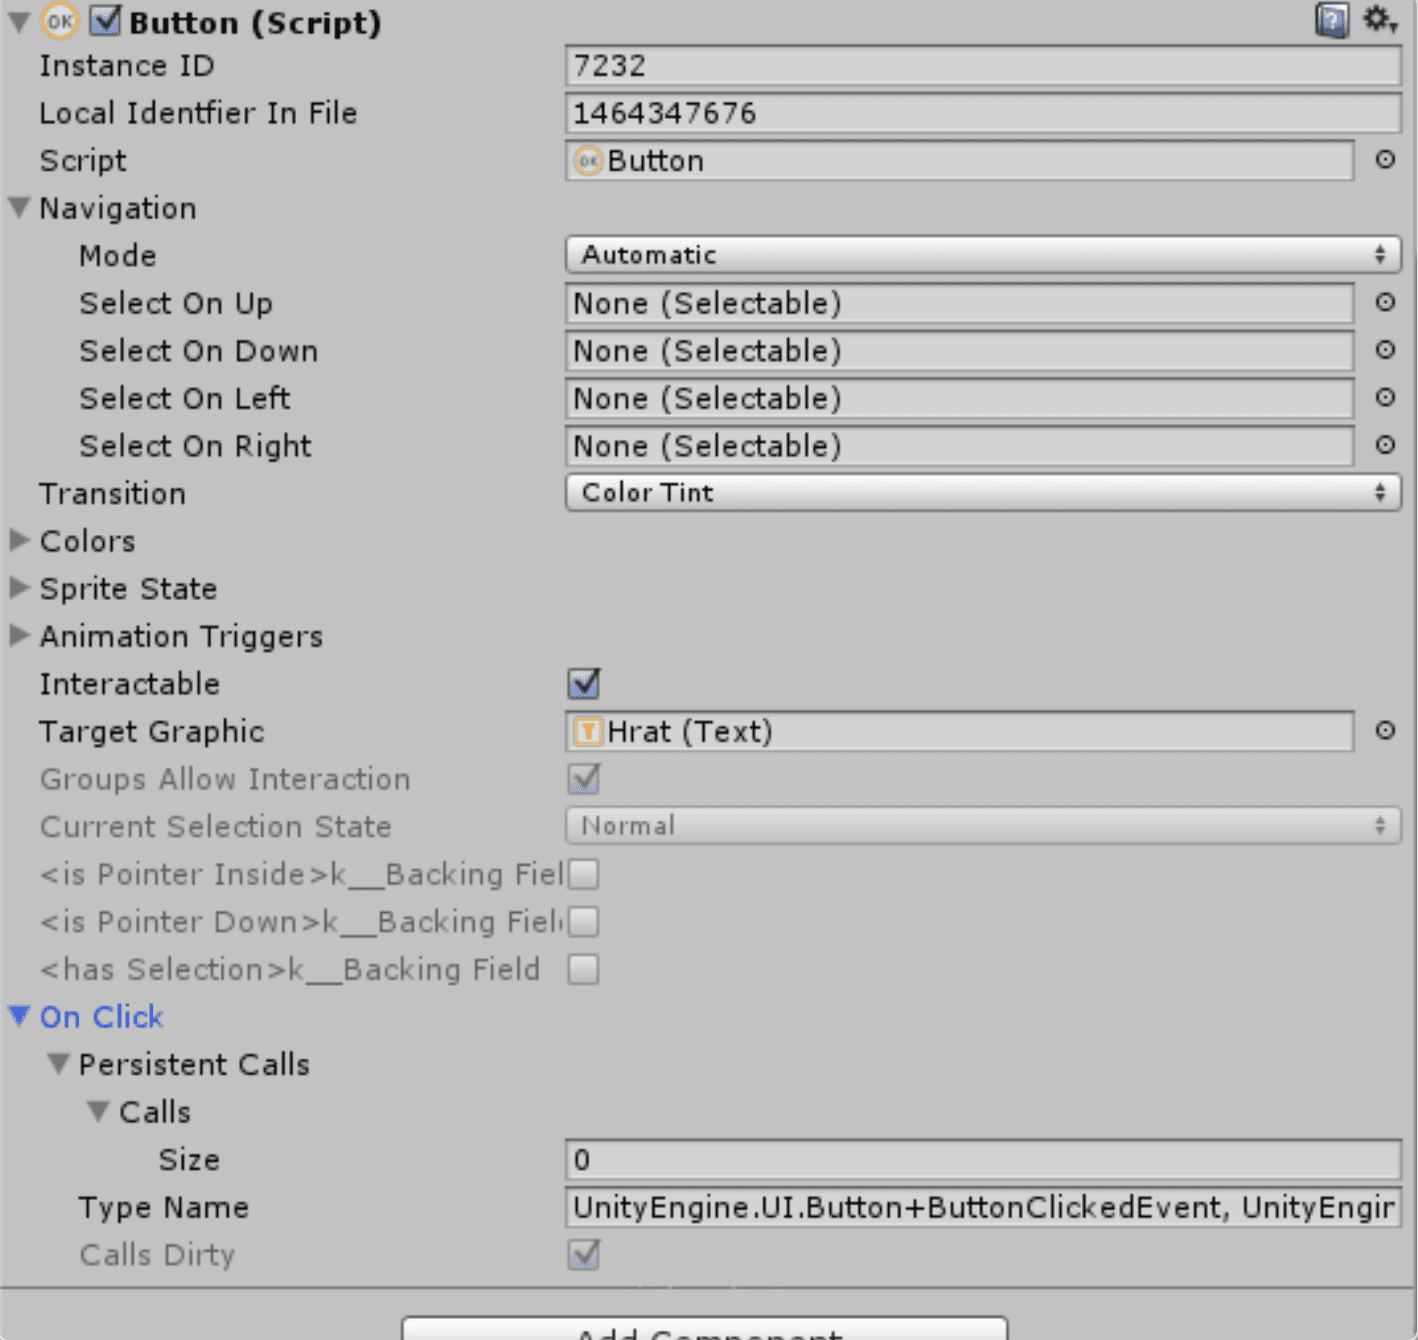Image resolution: width=1418 pixels, height=1340 pixels.
Task: Collapse the On Click section
Action: (19, 1017)
